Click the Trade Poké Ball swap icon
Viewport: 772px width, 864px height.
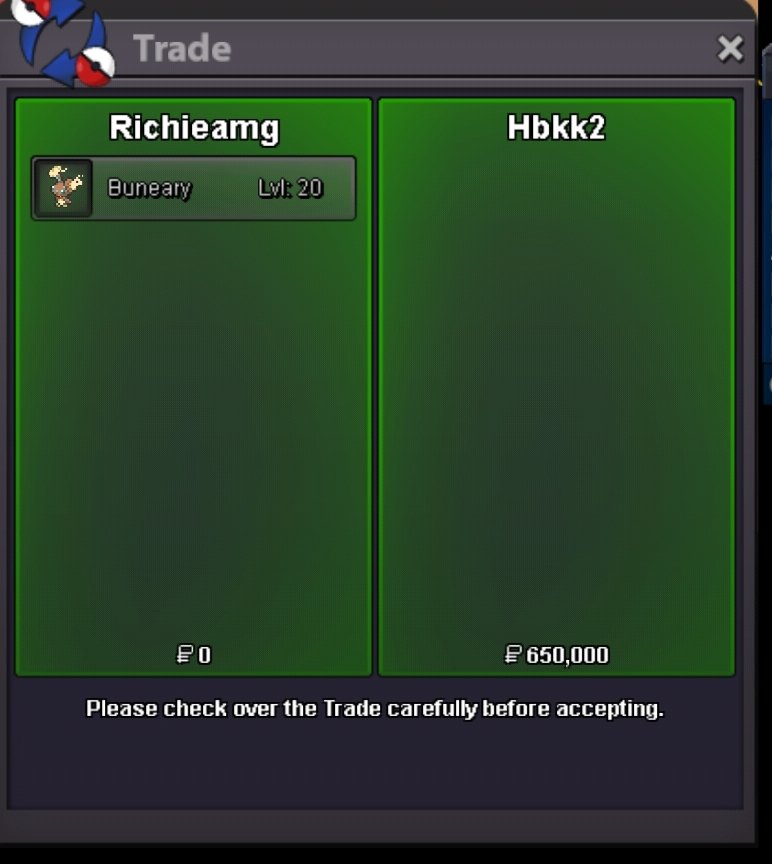[63, 41]
